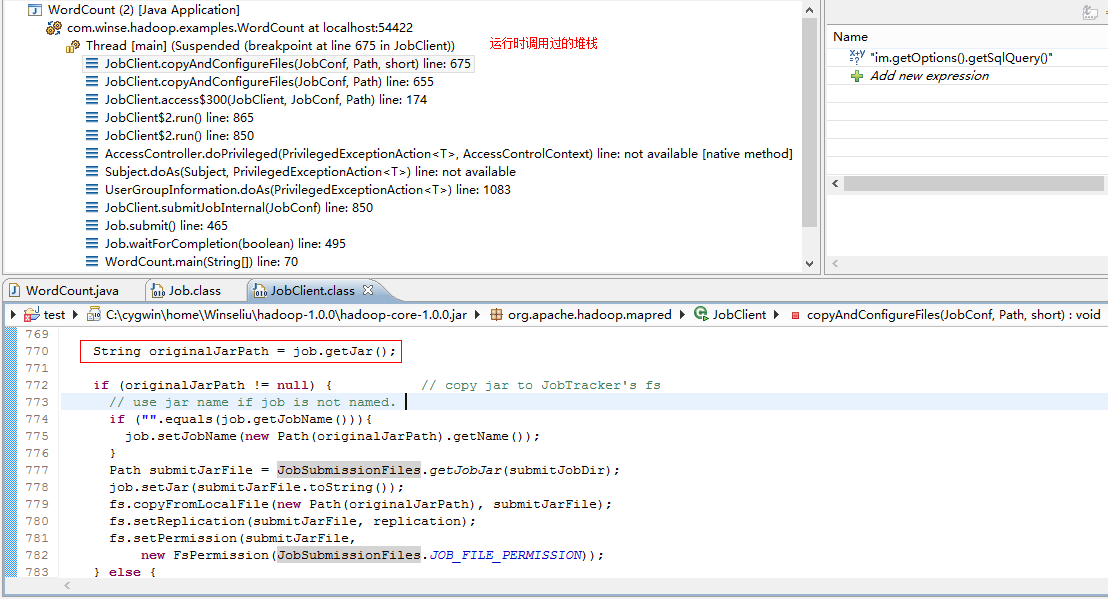Click stack frame icon for Job.waitForCompletion
Screen dimensions: 1108x599
[92, 244]
